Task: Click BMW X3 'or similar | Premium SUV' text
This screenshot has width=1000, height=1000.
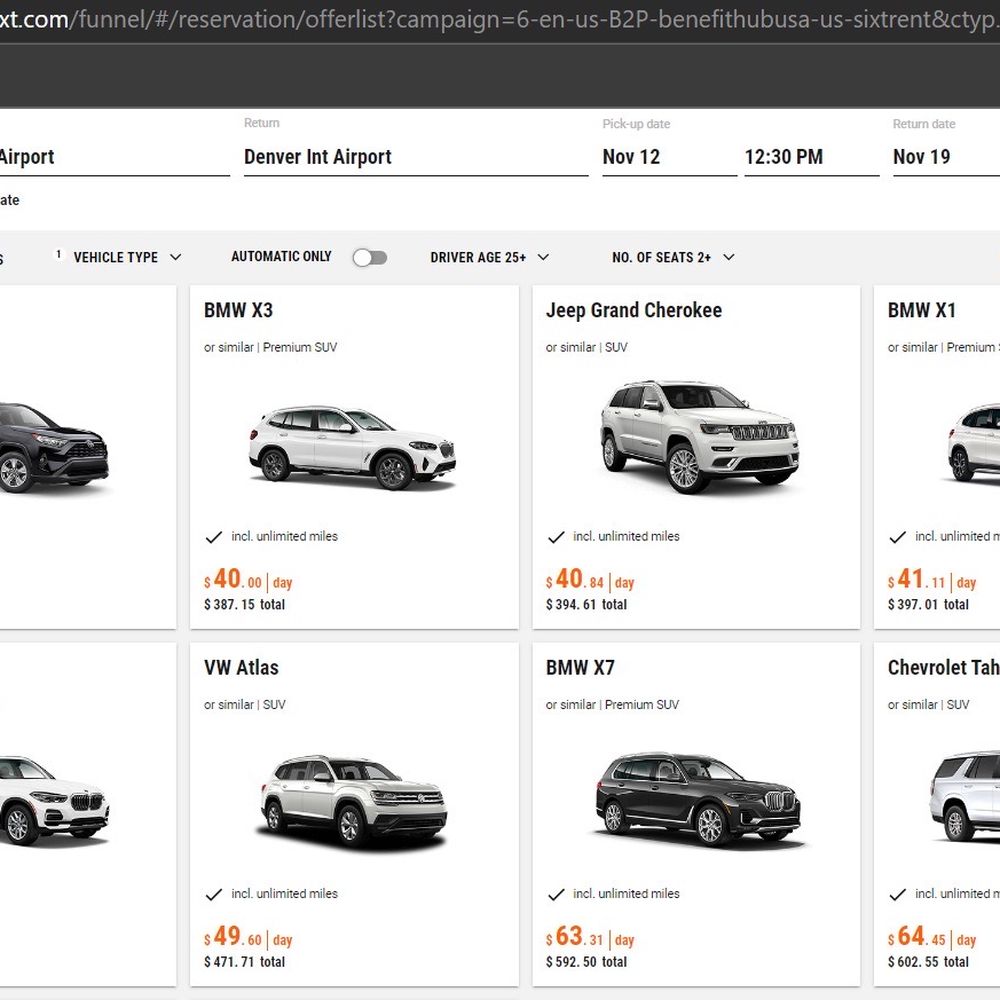Action: (270, 348)
